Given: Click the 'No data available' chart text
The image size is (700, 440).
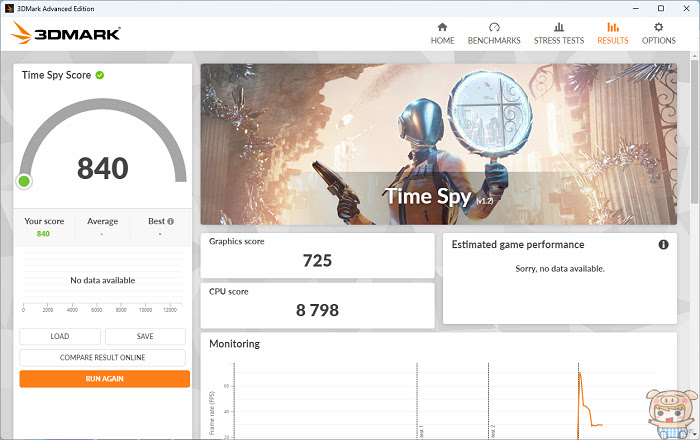Looking at the screenshot, I should click(x=103, y=280).
